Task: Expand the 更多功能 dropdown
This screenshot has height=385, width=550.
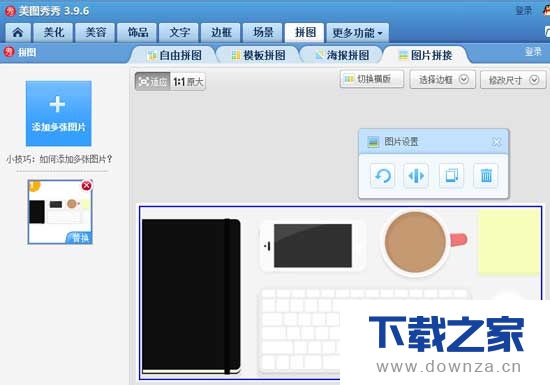Action: pos(357,33)
